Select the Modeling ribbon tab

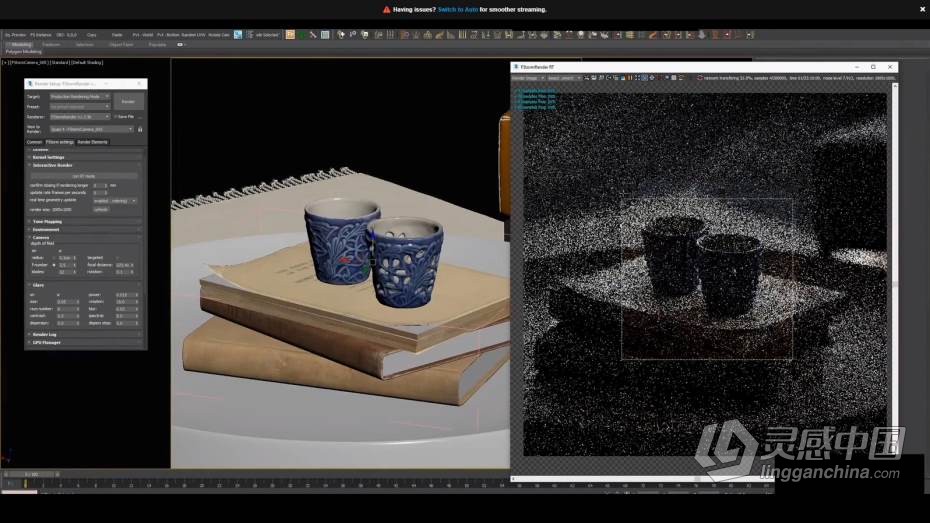(x=21, y=44)
